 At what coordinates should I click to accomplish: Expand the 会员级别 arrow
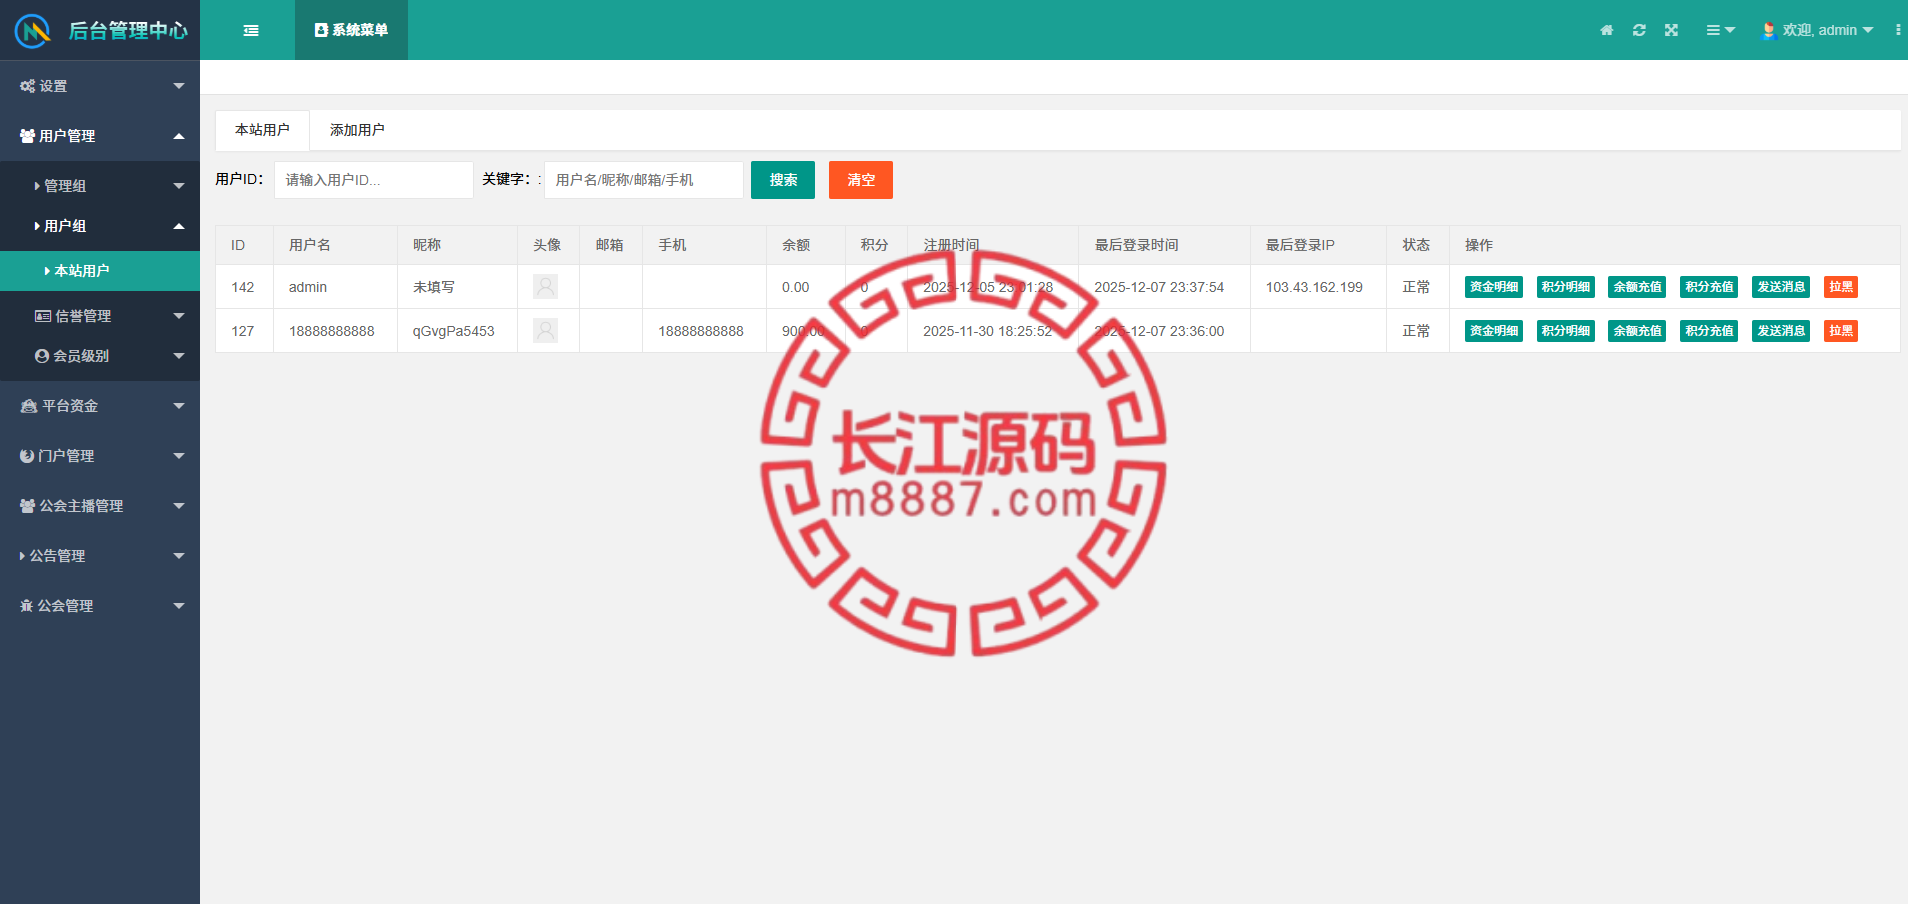coord(179,356)
